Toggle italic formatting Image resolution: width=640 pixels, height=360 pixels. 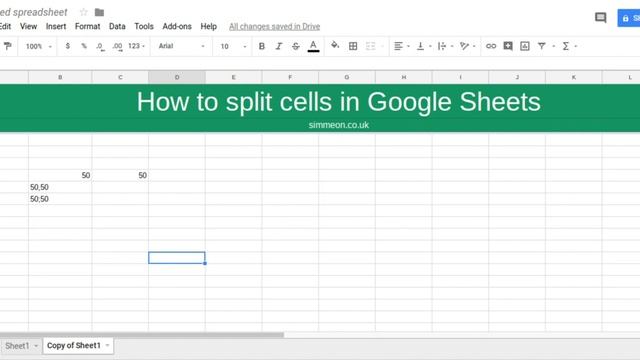[279, 46]
